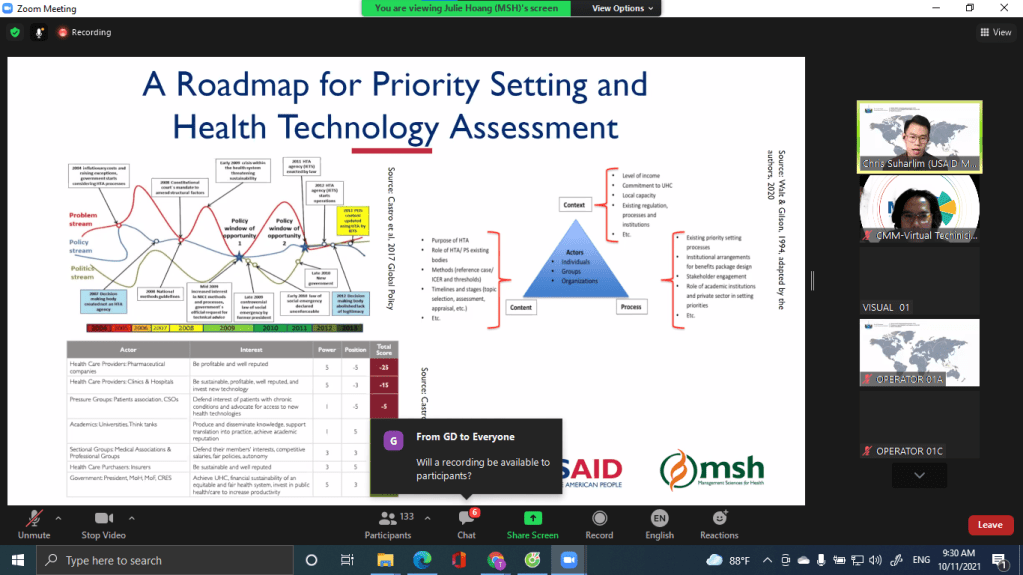Image resolution: width=1023 pixels, height=575 pixels.
Task: Open File Explorer from the taskbar
Action: coord(384,560)
